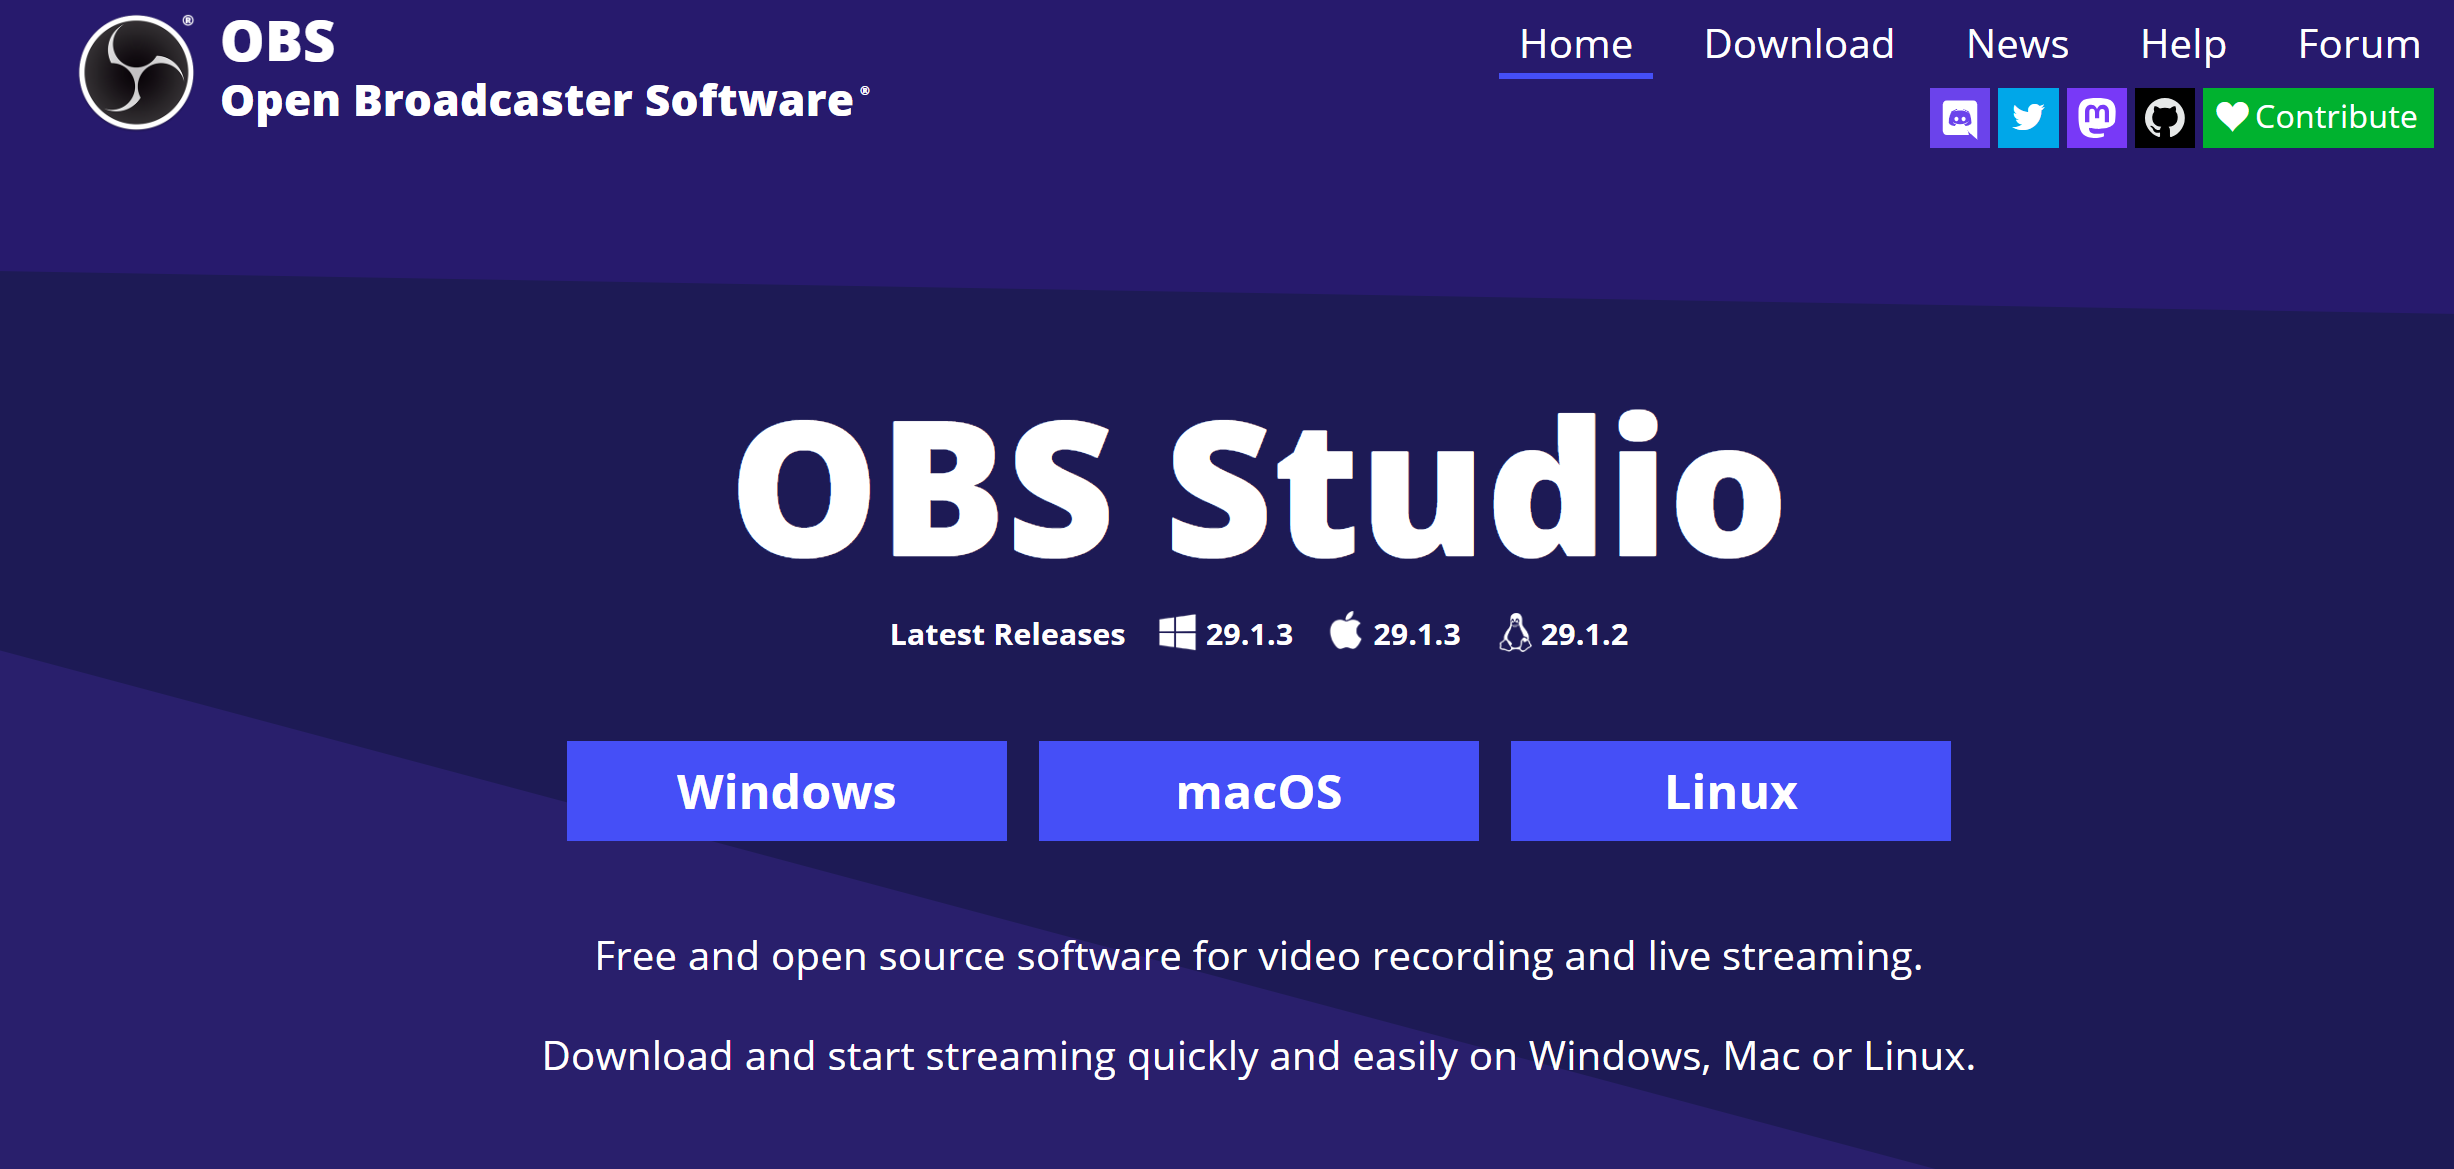Open the Discord icon link
2454x1169 pixels.
(1959, 118)
